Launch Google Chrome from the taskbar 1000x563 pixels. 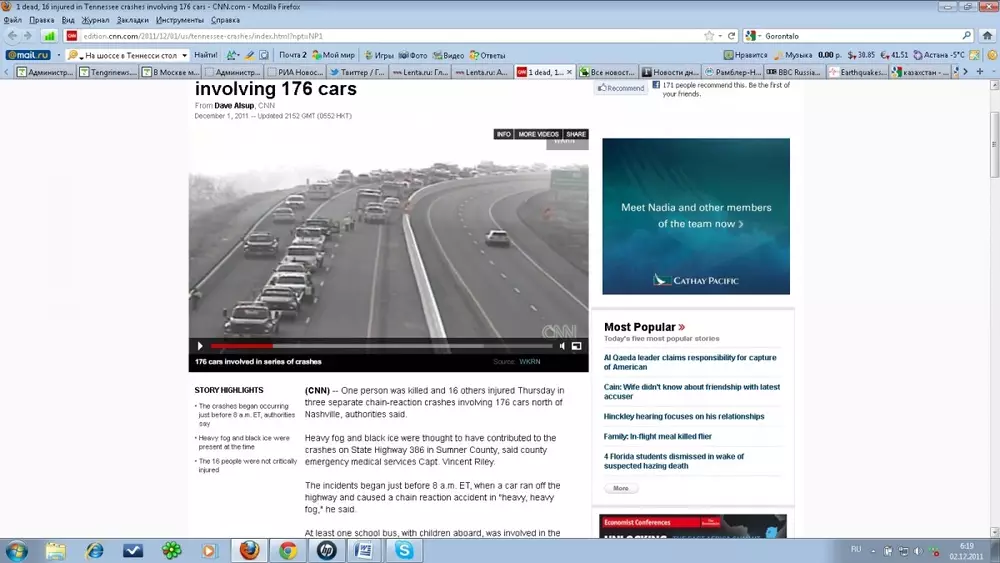[288, 550]
